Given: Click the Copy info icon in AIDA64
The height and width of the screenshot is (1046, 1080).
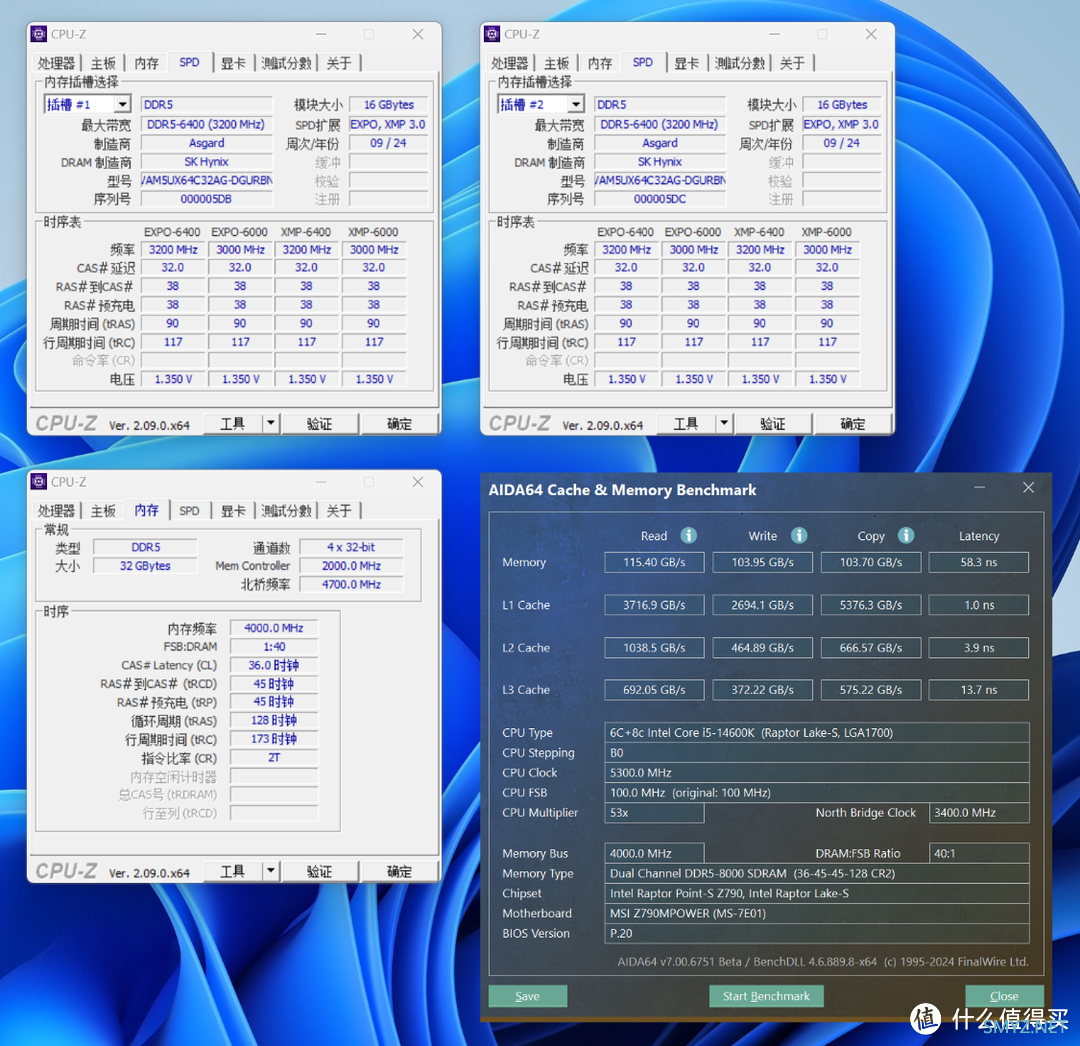Looking at the screenshot, I should coord(906,536).
